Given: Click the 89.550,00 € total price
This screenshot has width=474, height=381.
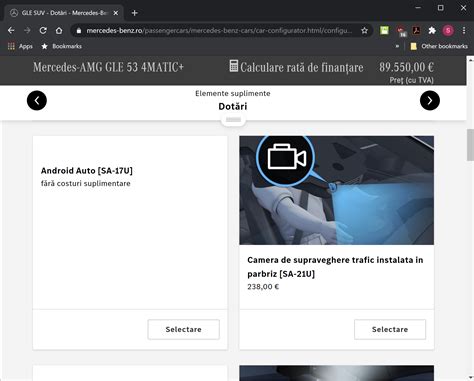Looking at the screenshot, I should coord(406,67).
